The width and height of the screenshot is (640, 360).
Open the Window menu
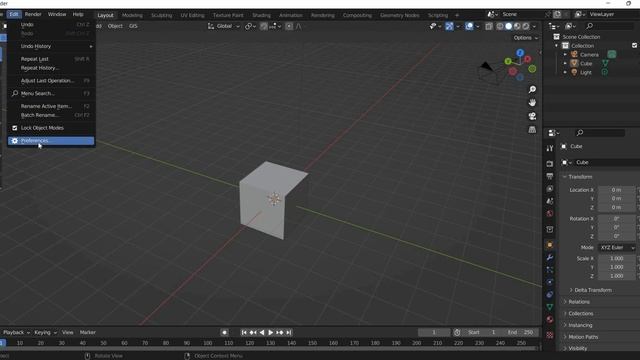tap(57, 14)
